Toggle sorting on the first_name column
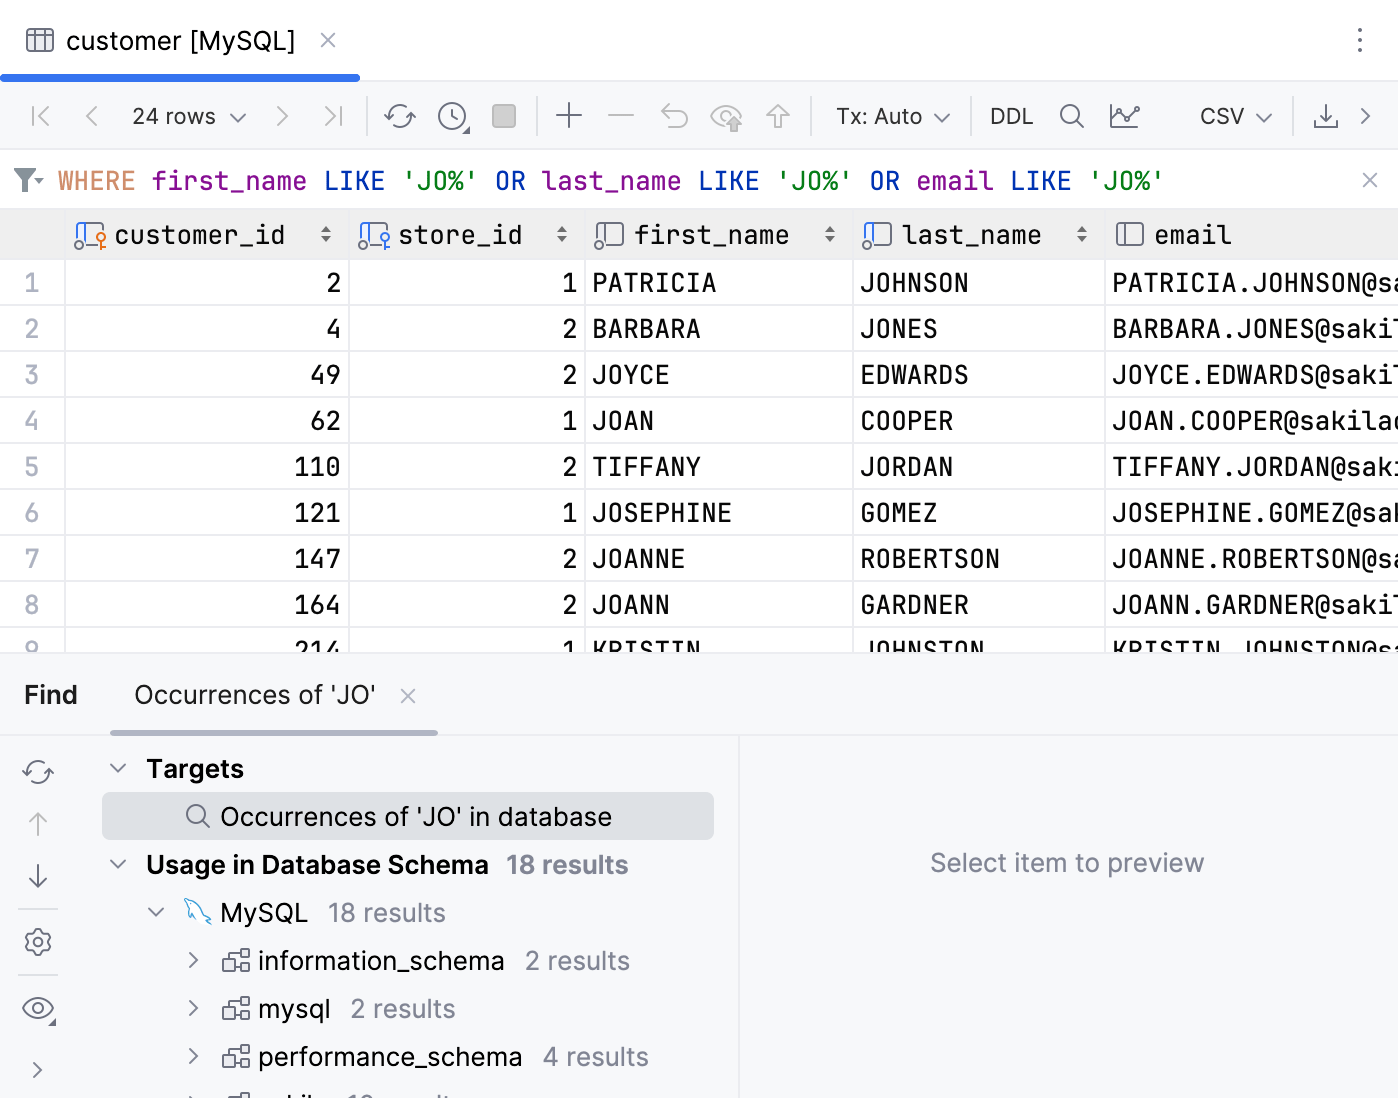This screenshot has height=1098, width=1398. tap(829, 234)
